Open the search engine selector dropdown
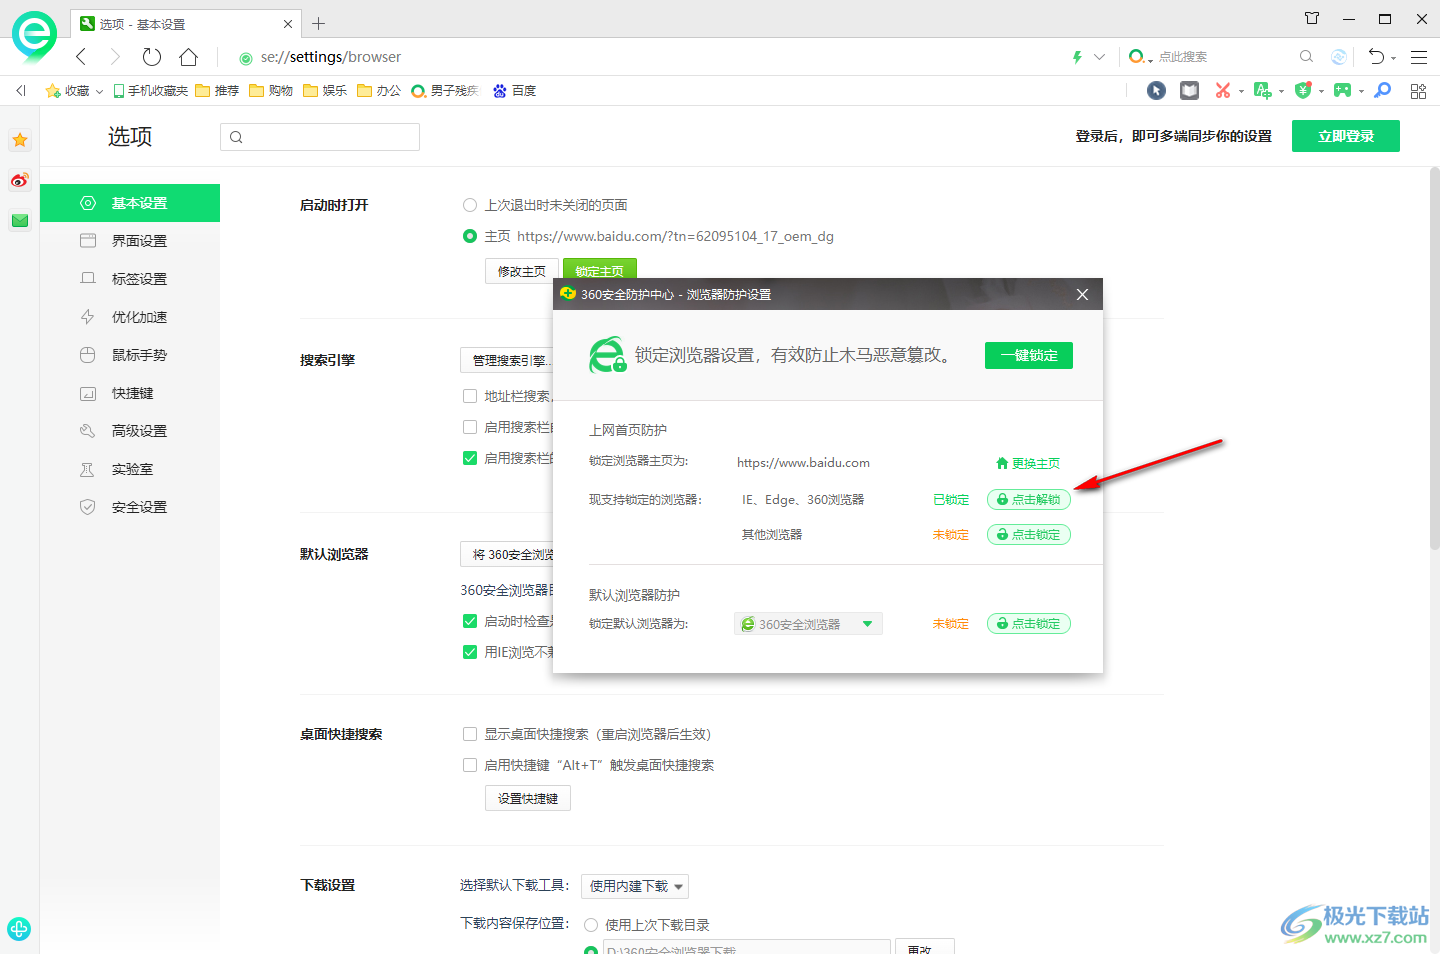This screenshot has width=1440, height=954. coord(1141,57)
